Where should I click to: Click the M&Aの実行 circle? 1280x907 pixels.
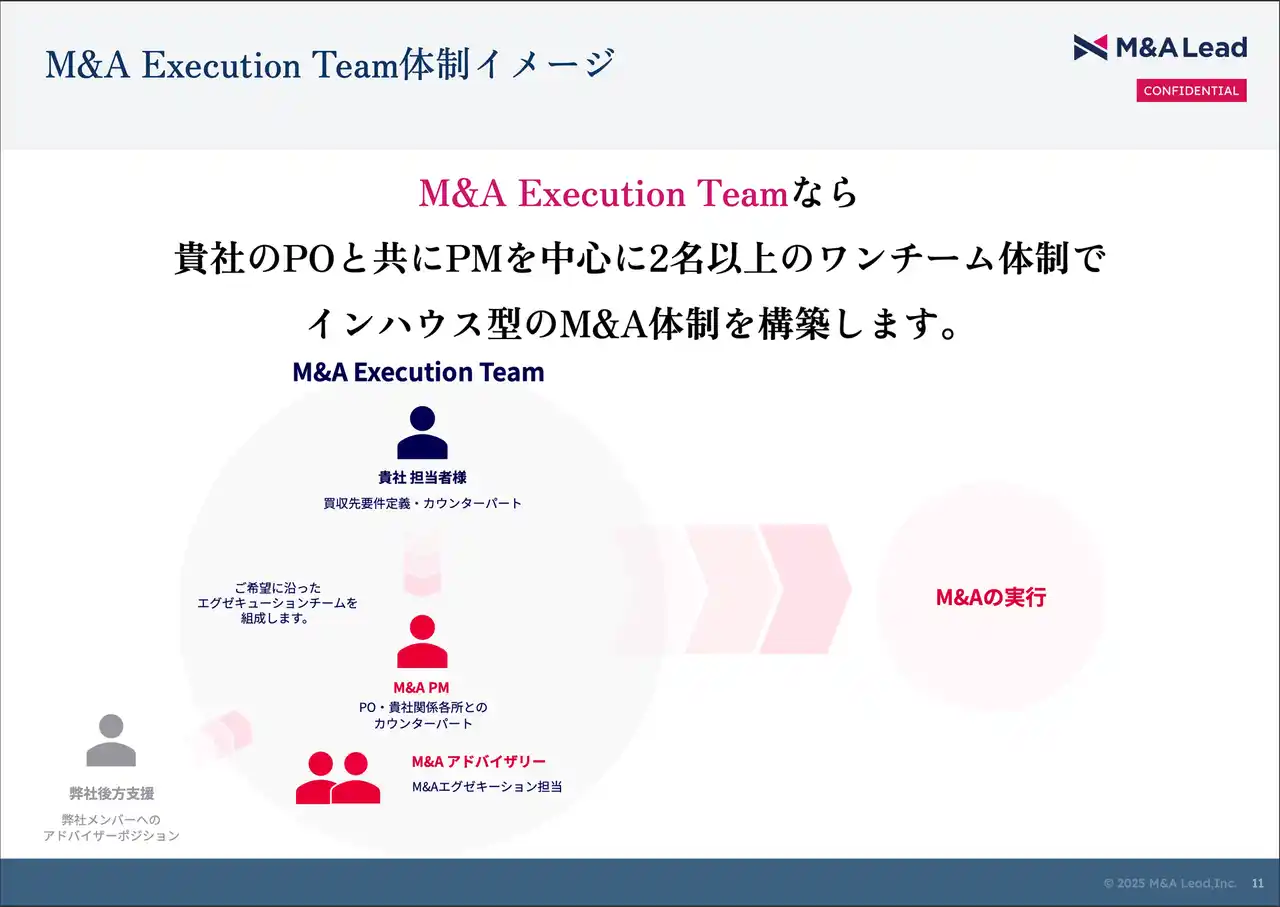(x=990, y=598)
